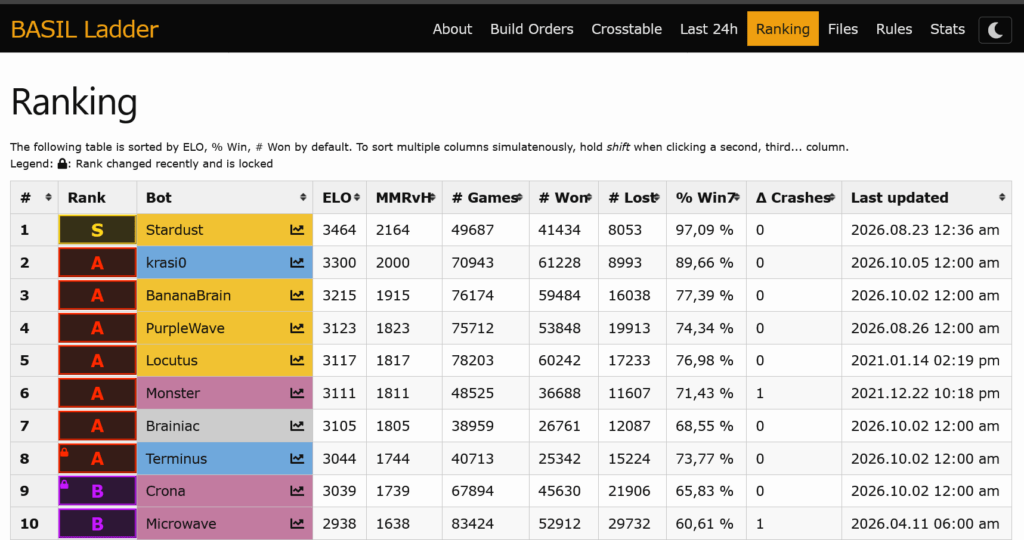Viewport: 1024px width, 540px height.
Task: Open the Files page
Action: tap(842, 29)
